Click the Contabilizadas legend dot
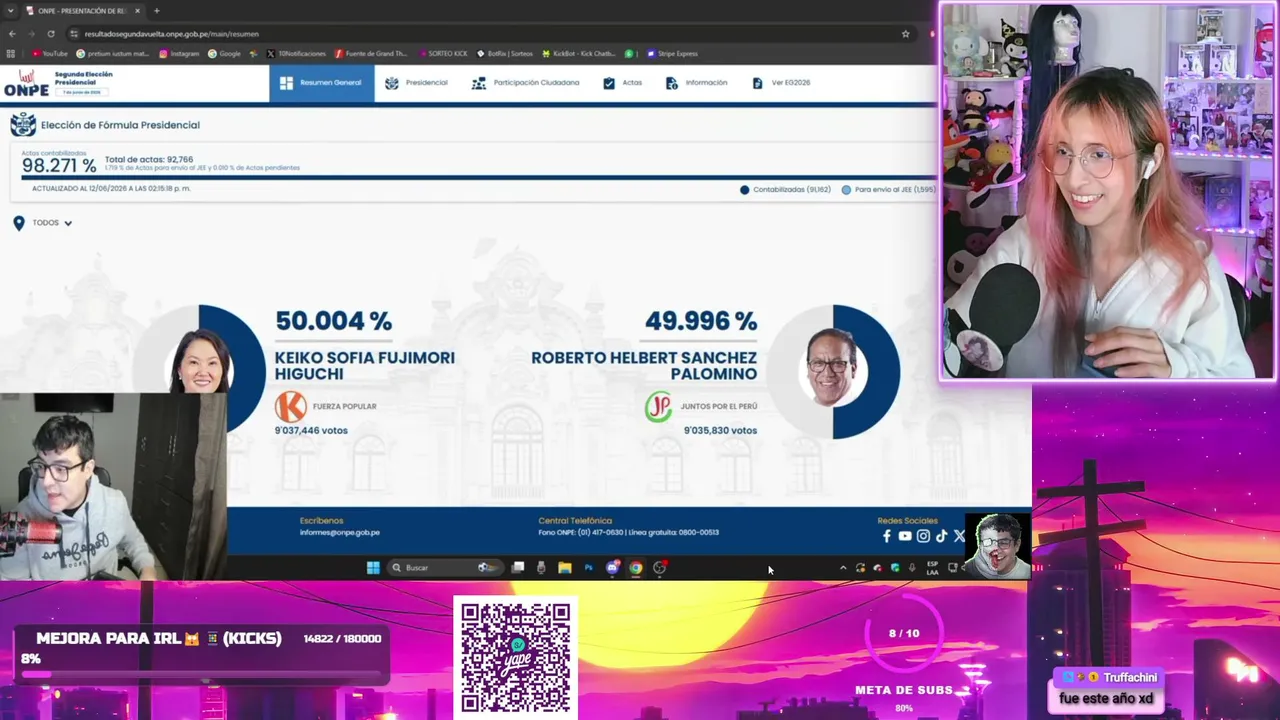 (744, 190)
